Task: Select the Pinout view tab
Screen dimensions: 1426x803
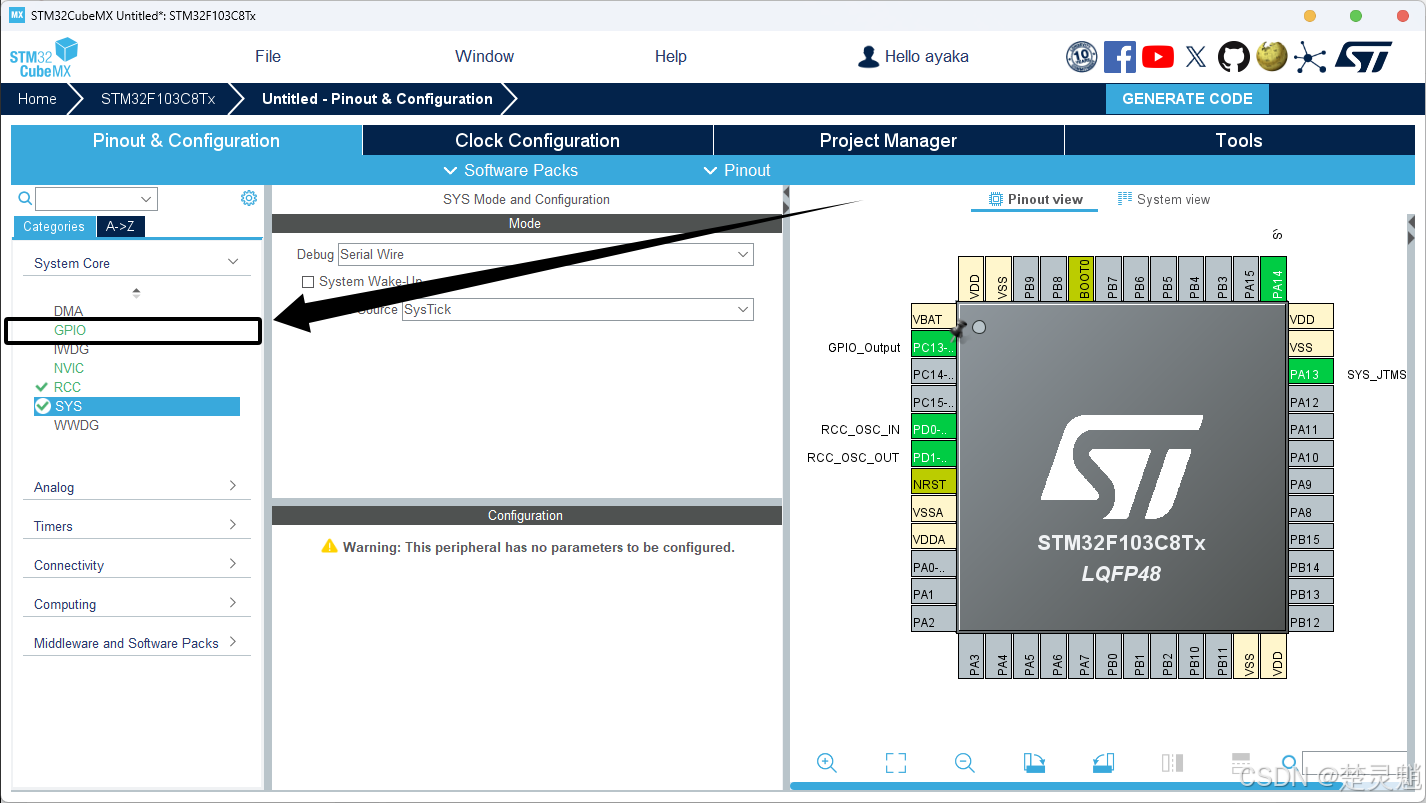Action: 1035,199
